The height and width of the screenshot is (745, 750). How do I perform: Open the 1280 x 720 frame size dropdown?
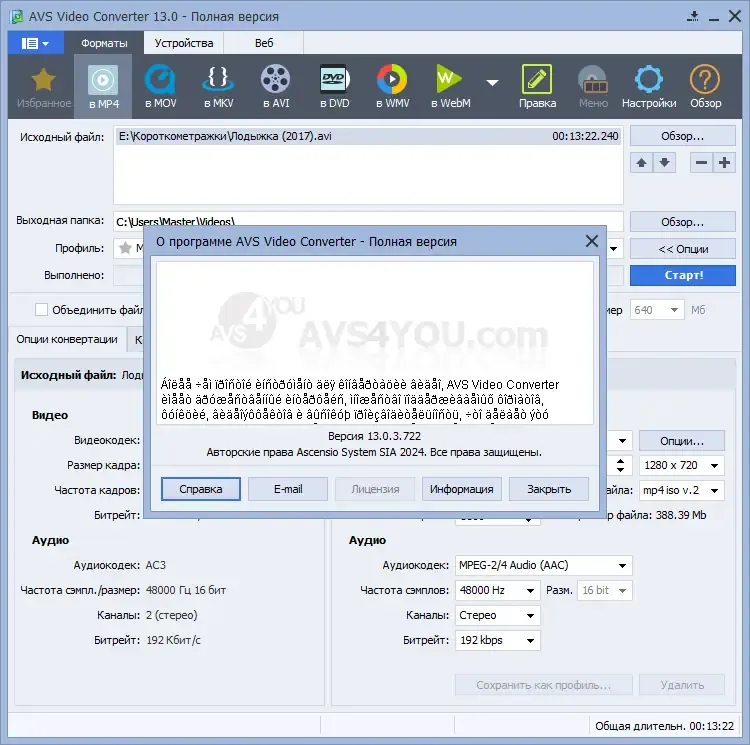[682, 465]
